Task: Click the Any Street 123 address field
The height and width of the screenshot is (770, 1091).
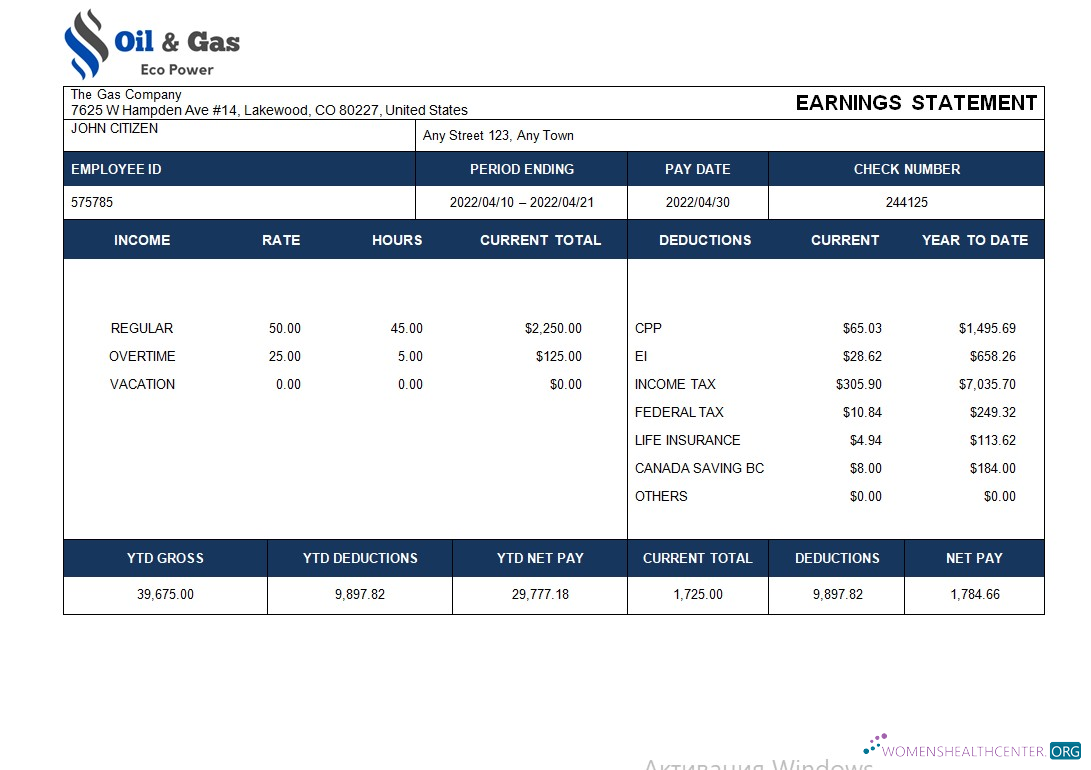Action: (498, 135)
